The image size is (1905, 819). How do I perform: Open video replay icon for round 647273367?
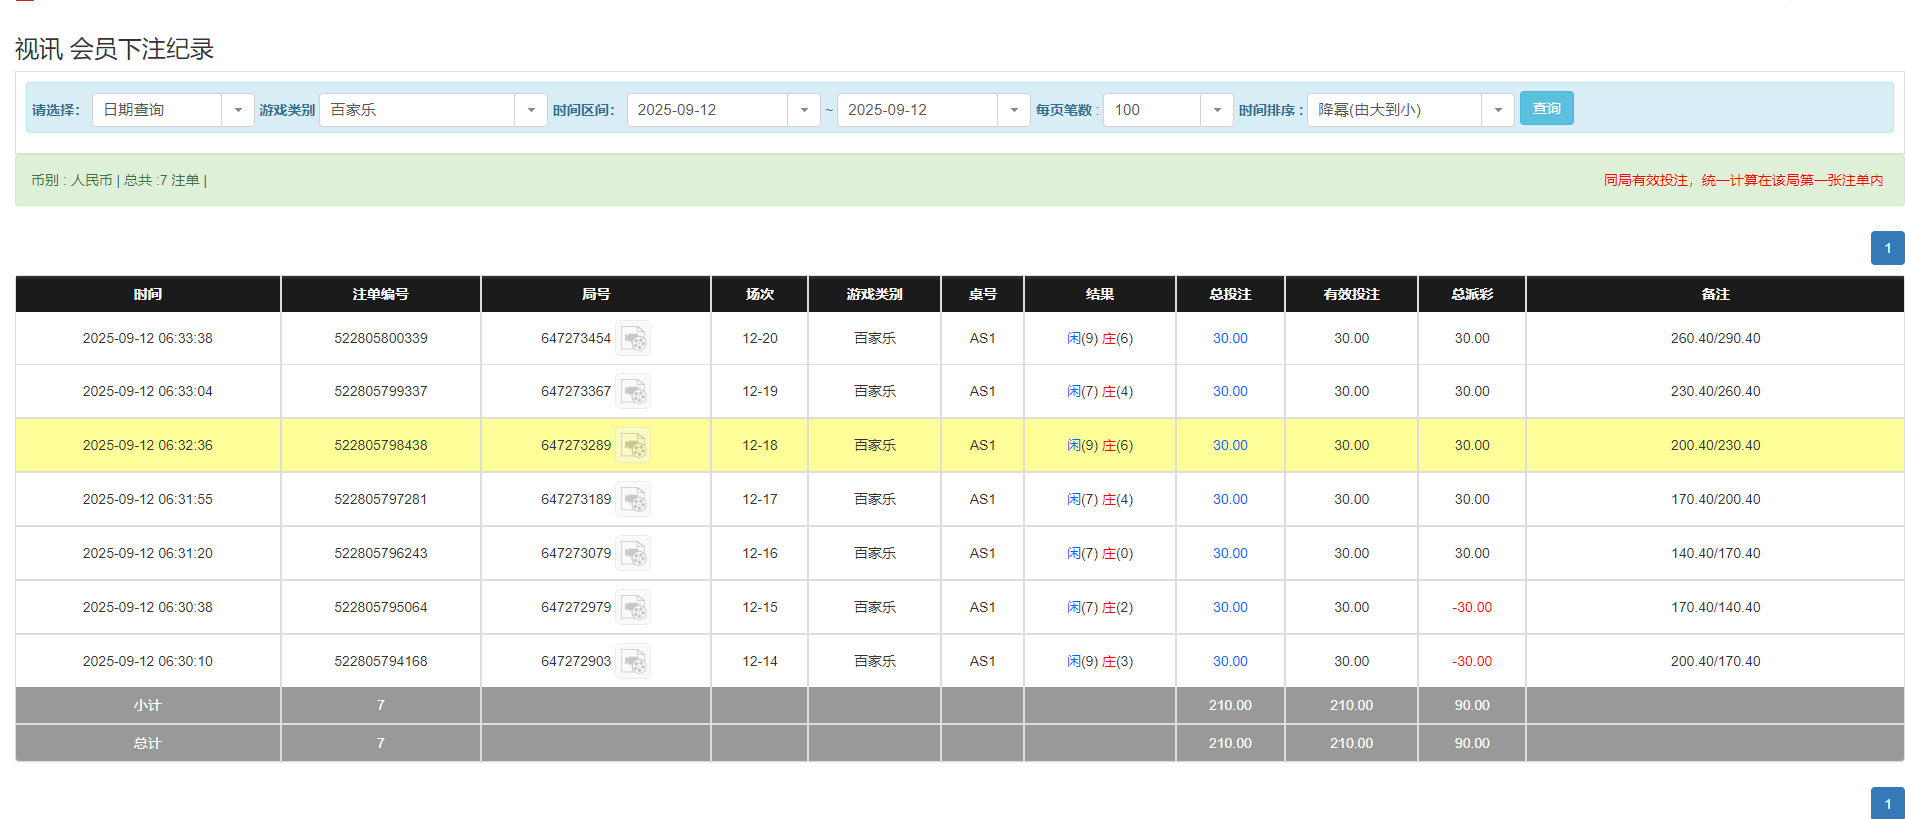coord(633,392)
